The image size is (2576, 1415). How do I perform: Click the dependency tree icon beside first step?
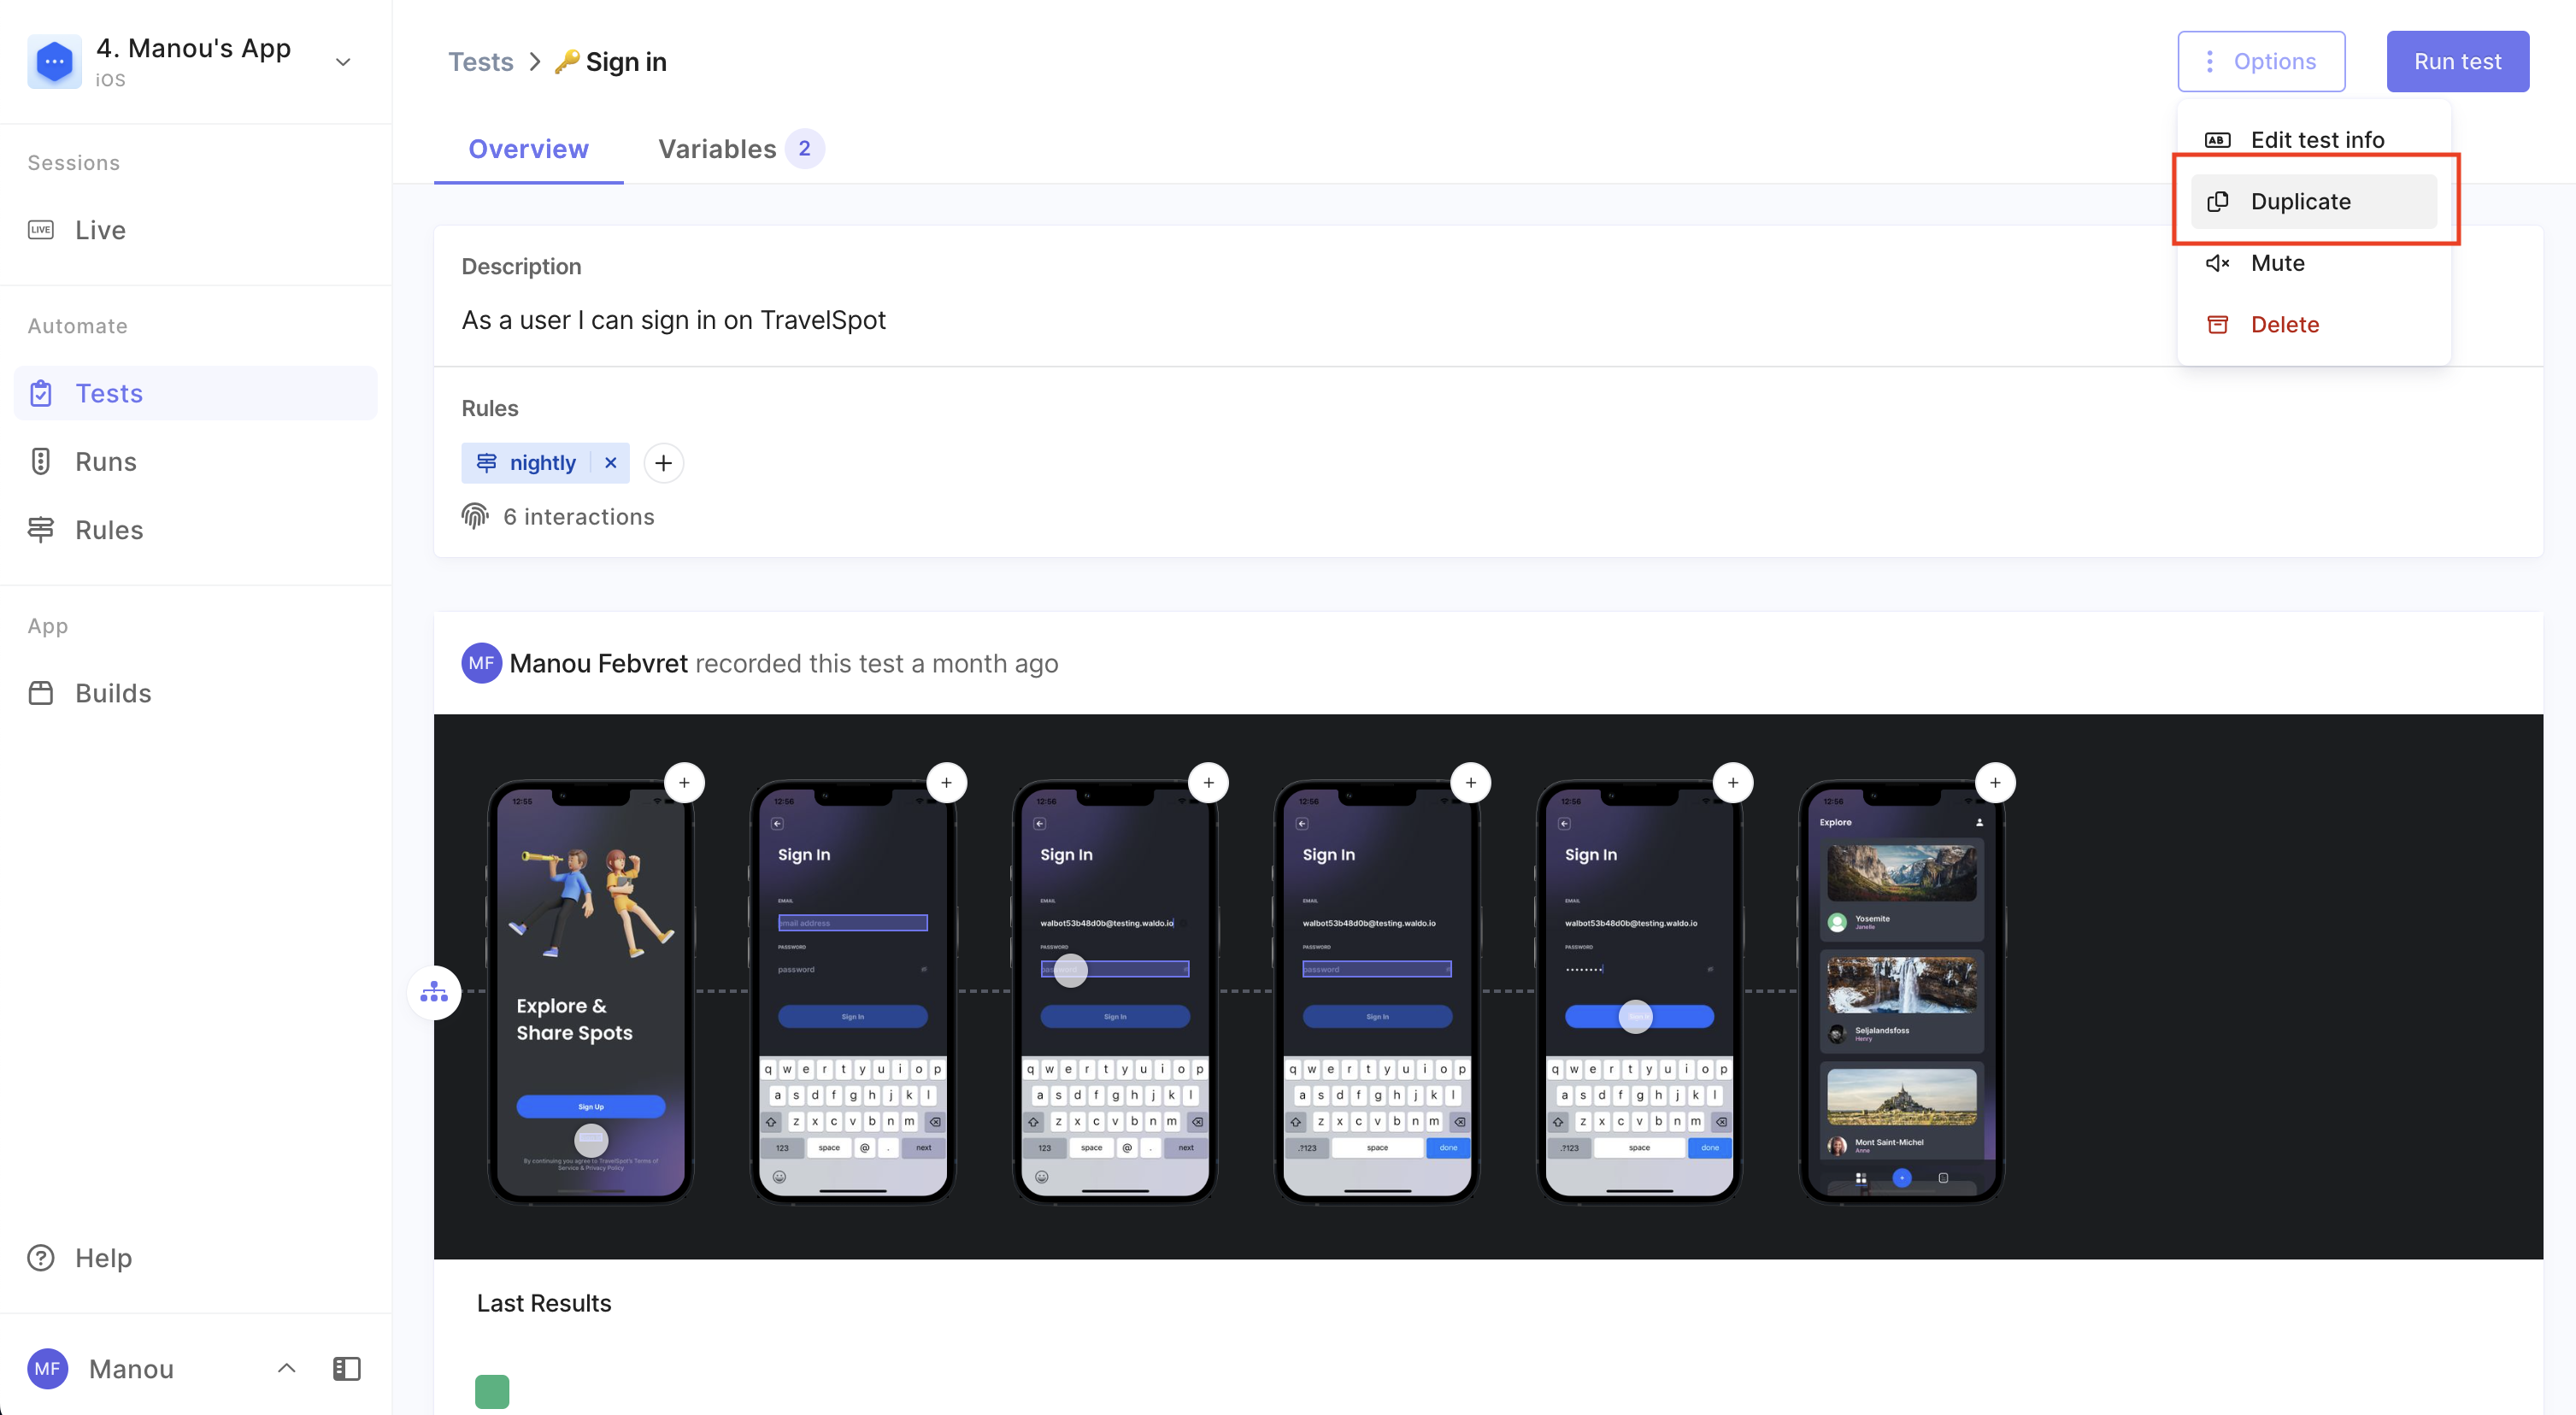click(x=434, y=992)
